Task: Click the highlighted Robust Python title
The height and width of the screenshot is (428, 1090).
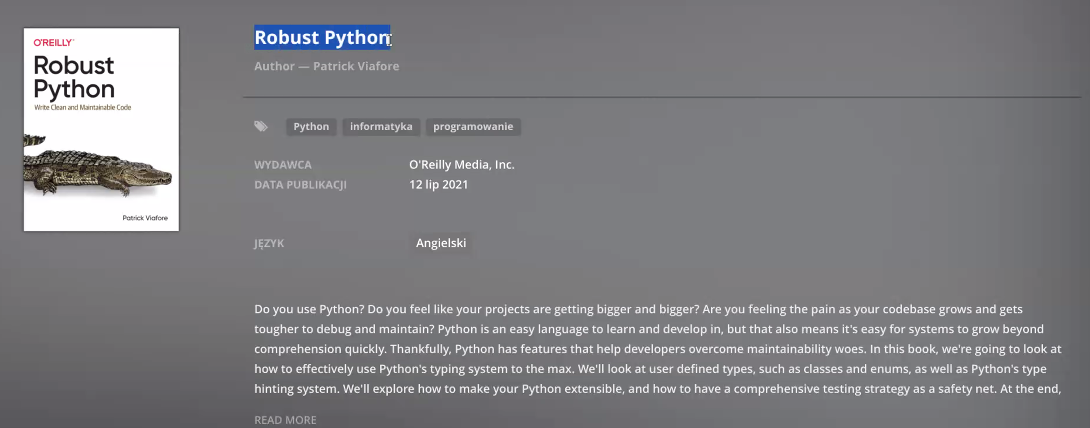Action: [322, 38]
